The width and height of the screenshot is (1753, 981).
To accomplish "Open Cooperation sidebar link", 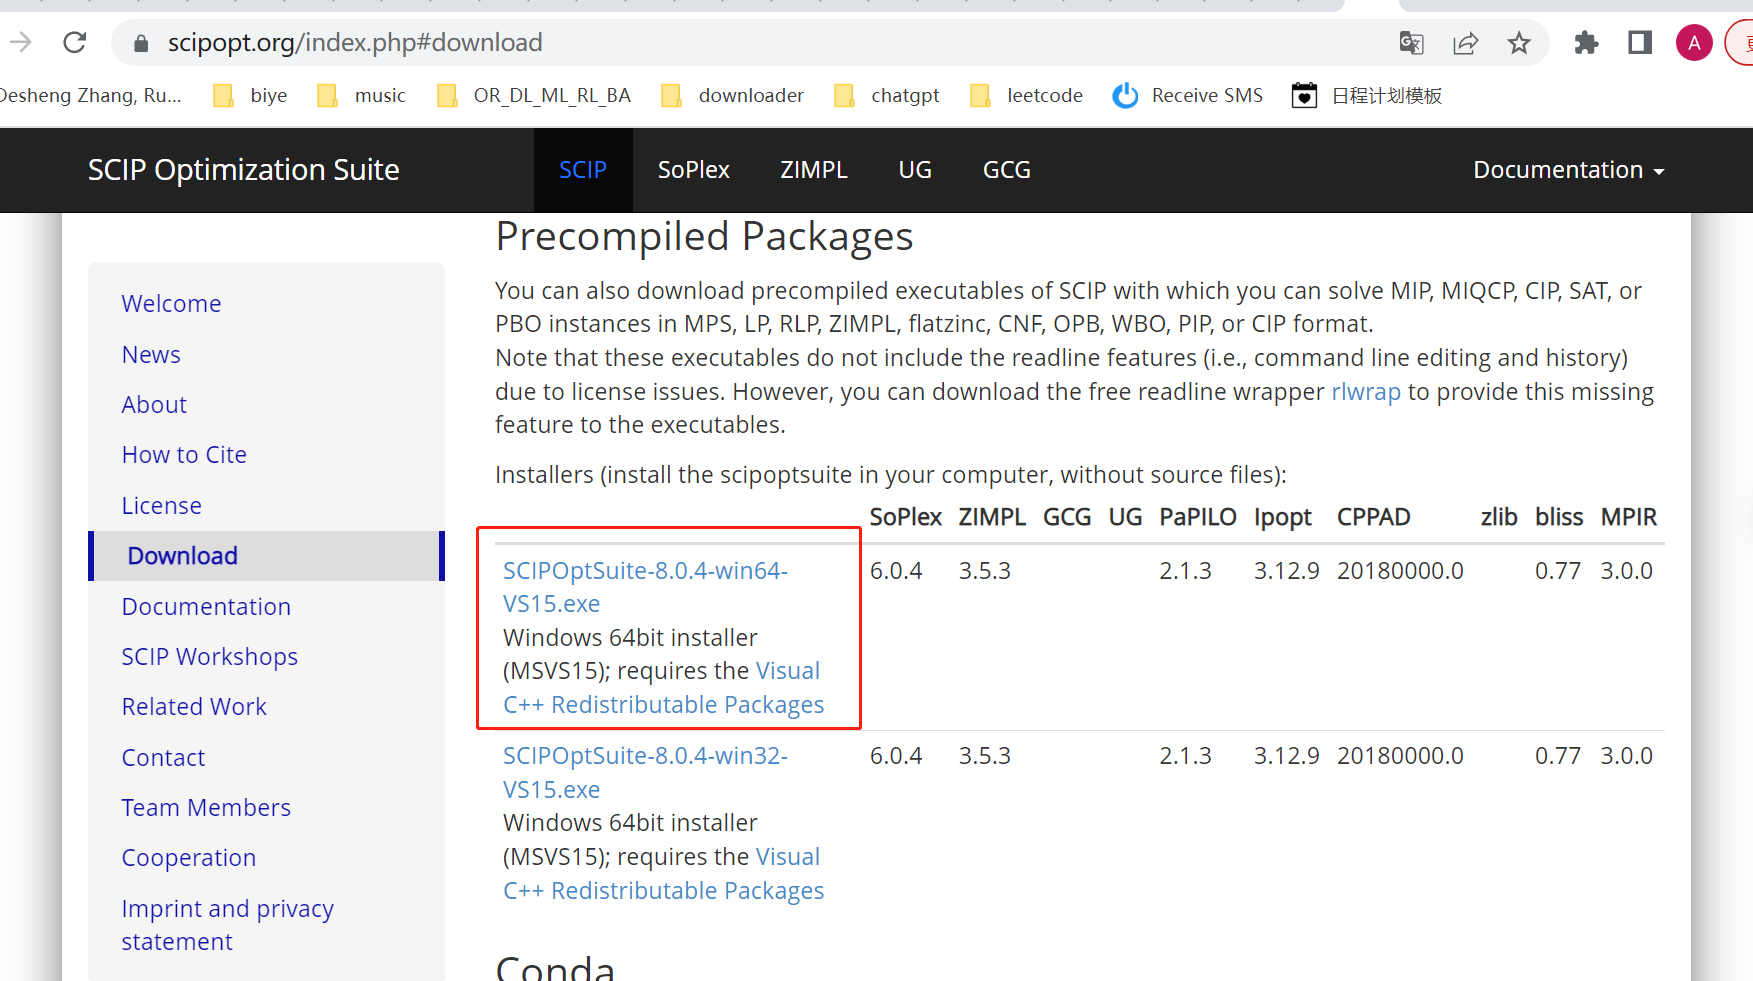I will tap(189, 858).
